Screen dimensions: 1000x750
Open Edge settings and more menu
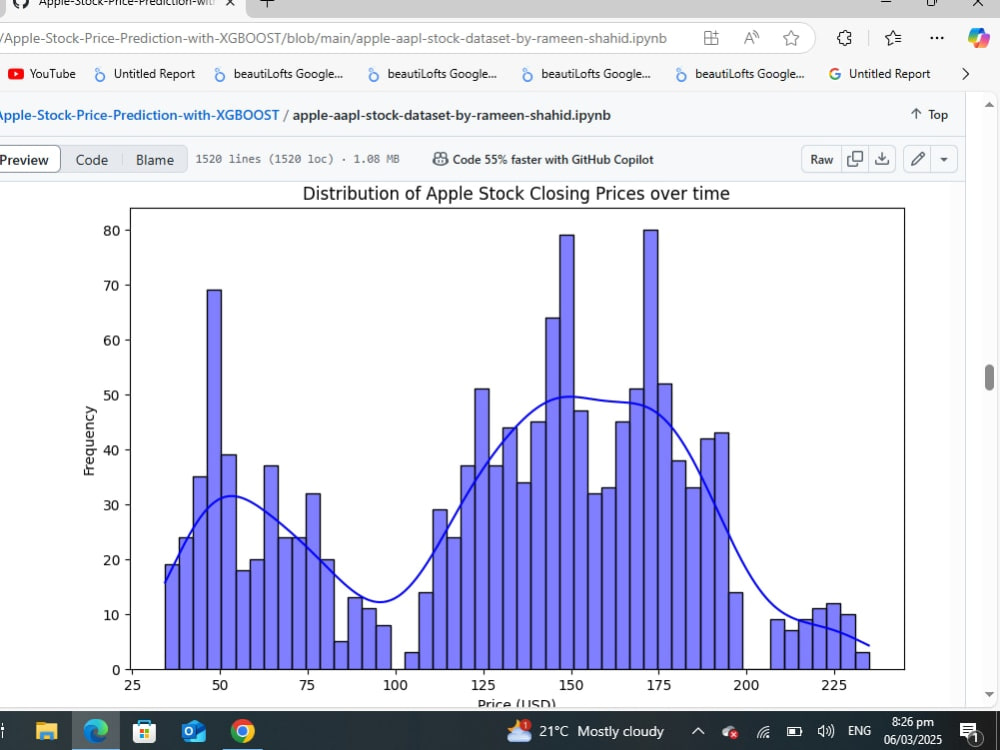pos(936,38)
